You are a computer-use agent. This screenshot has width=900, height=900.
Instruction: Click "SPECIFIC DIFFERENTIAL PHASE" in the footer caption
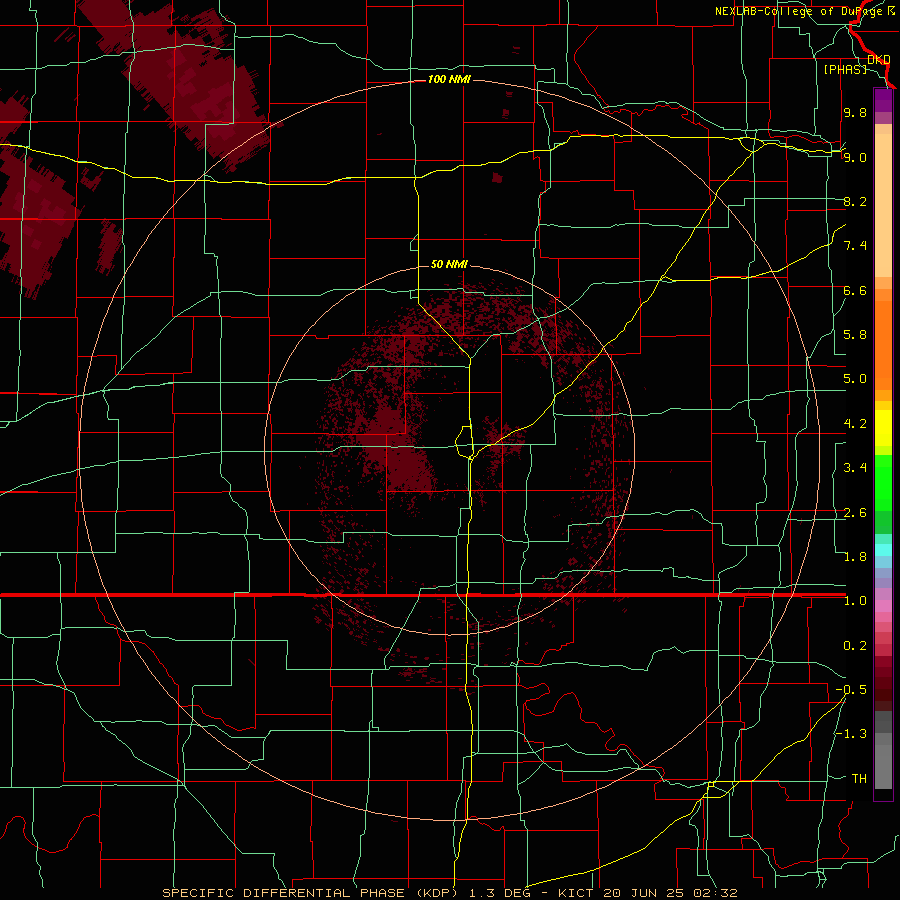(285, 893)
